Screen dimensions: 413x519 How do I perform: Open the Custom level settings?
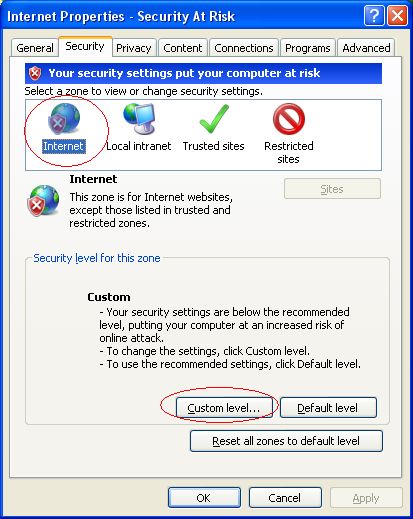(x=224, y=408)
